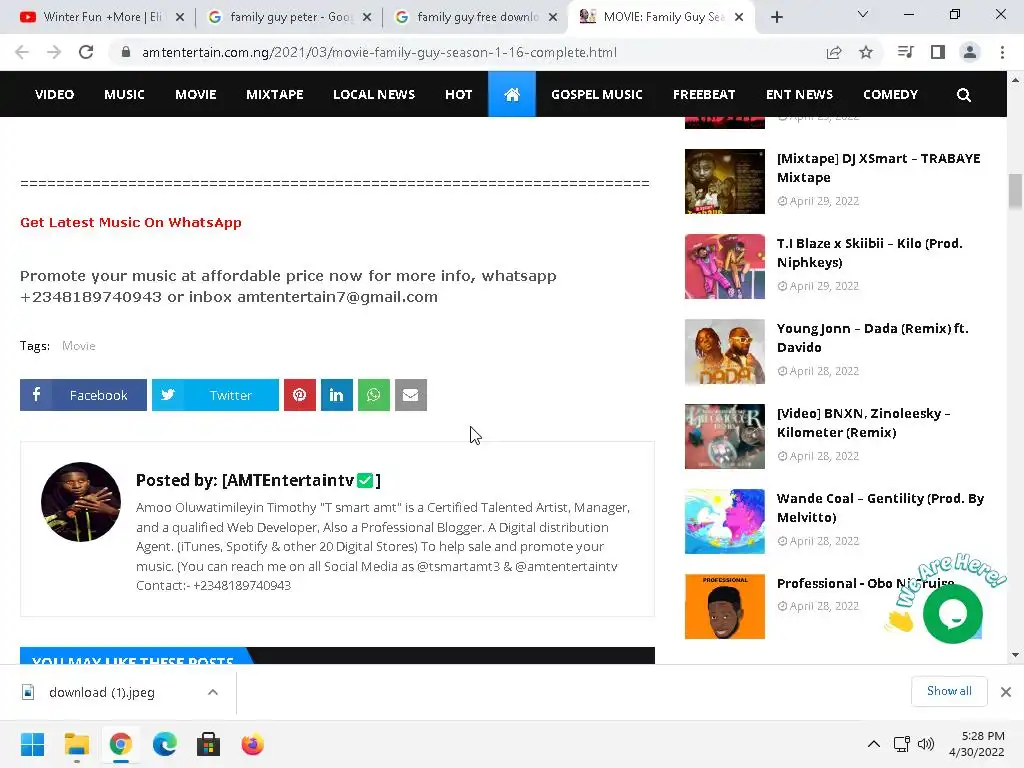This screenshot has height=768, width=1024.
Task: Open the MOVIE menu item
Action: coord(195,95)
